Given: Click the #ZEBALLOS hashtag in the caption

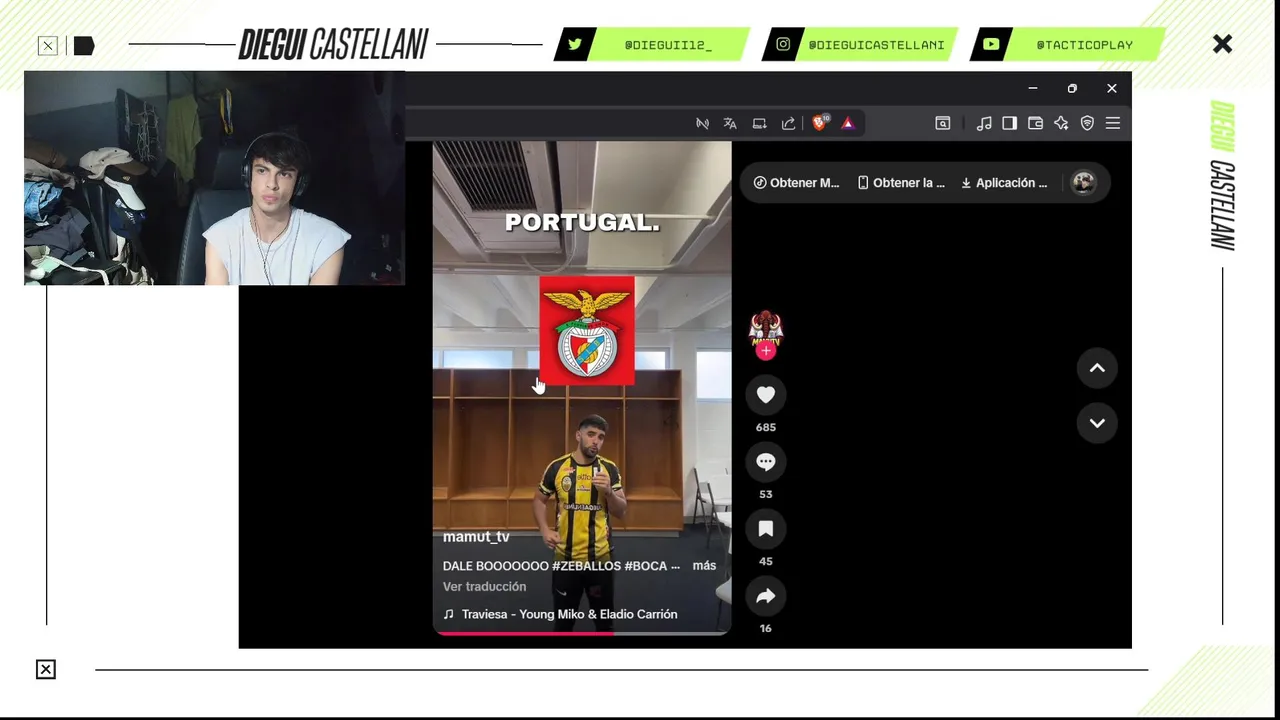Looking at the screenshot, I should point(586,566).
